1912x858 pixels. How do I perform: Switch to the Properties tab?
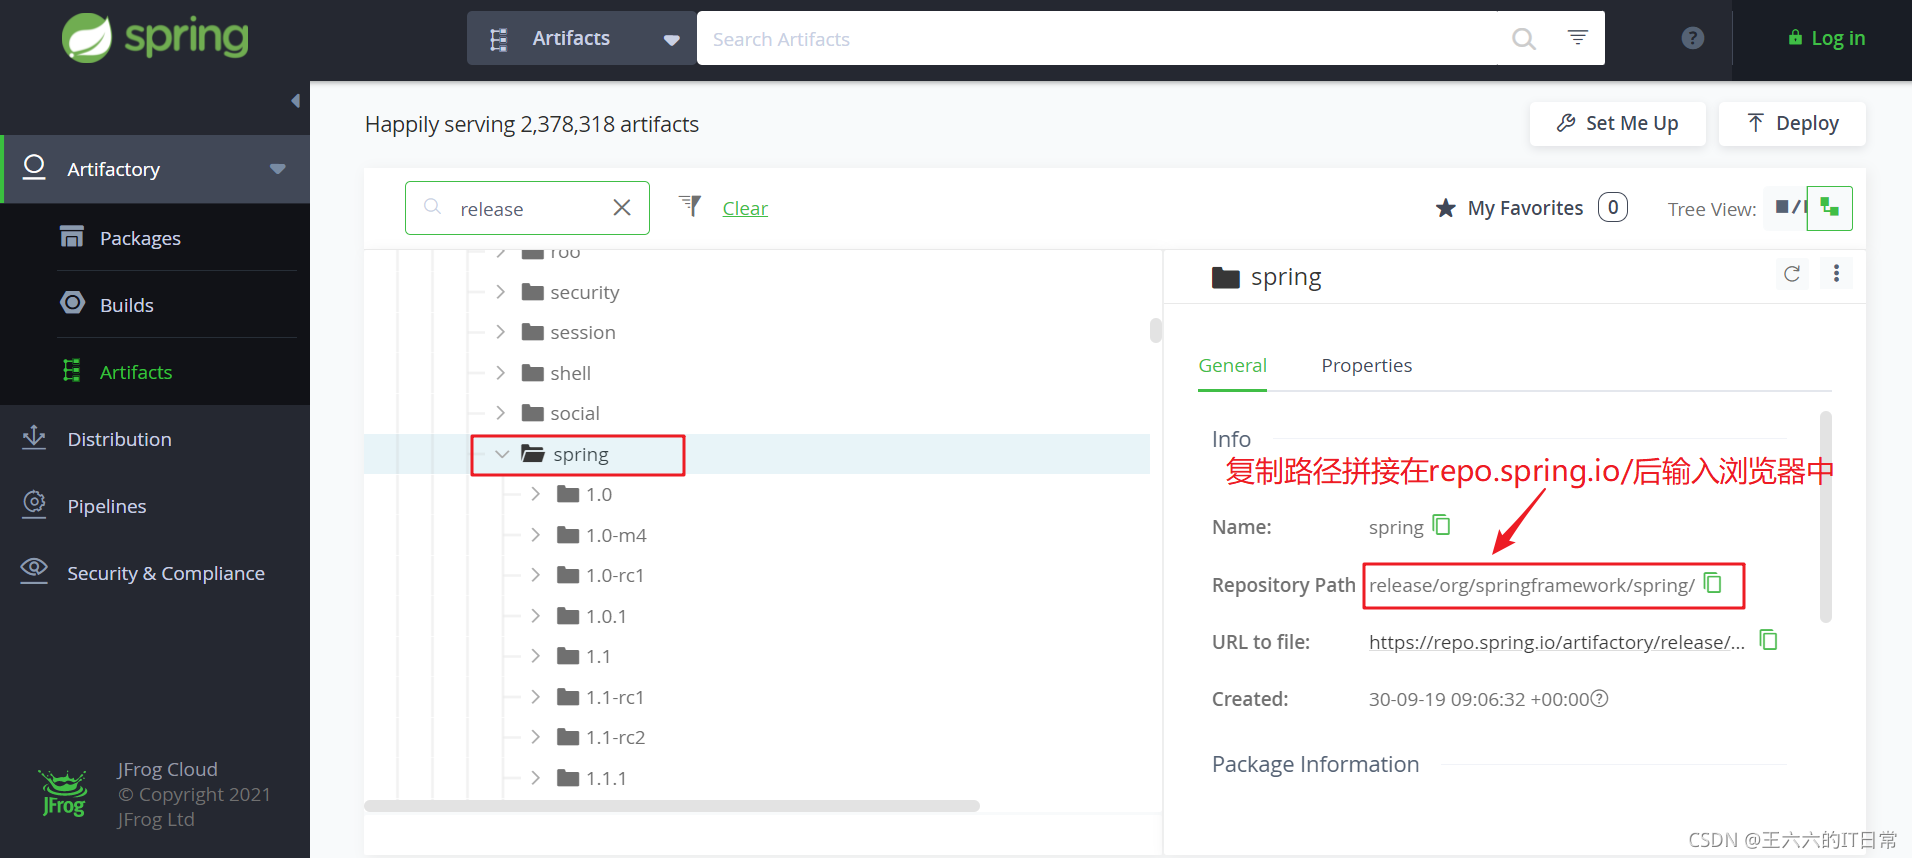(1367, 366)
